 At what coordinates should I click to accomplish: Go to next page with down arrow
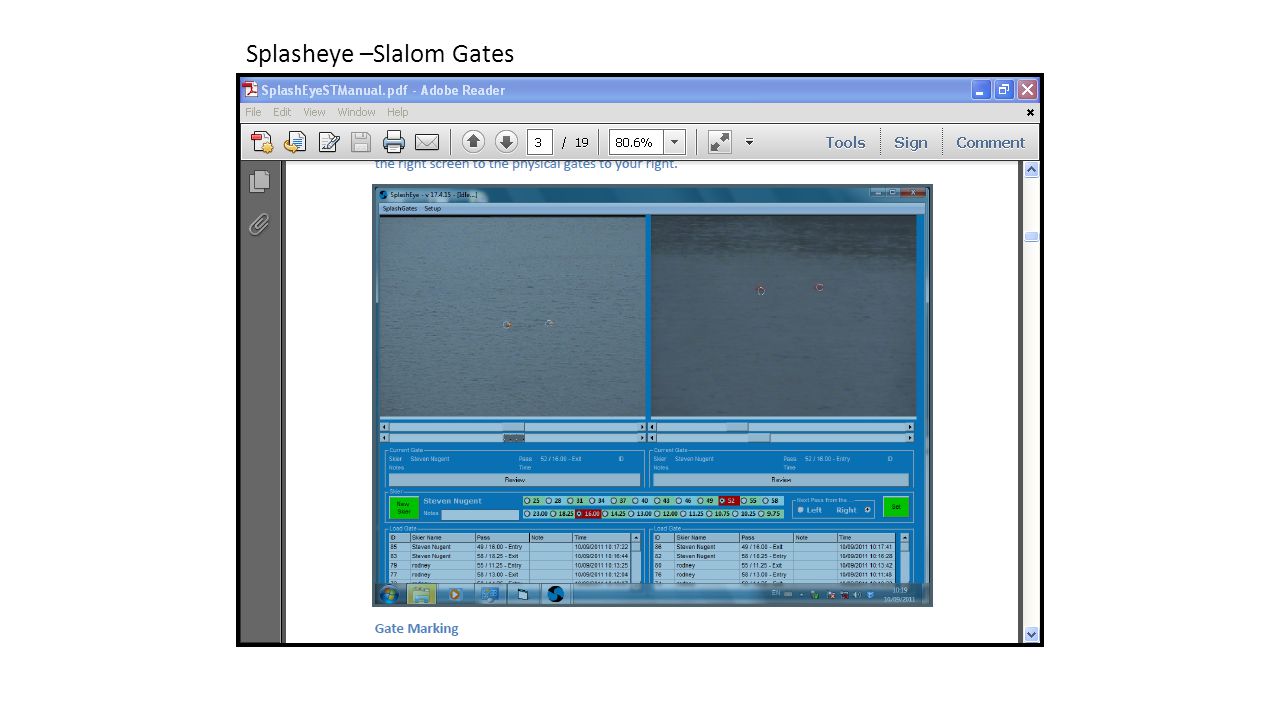506,142
